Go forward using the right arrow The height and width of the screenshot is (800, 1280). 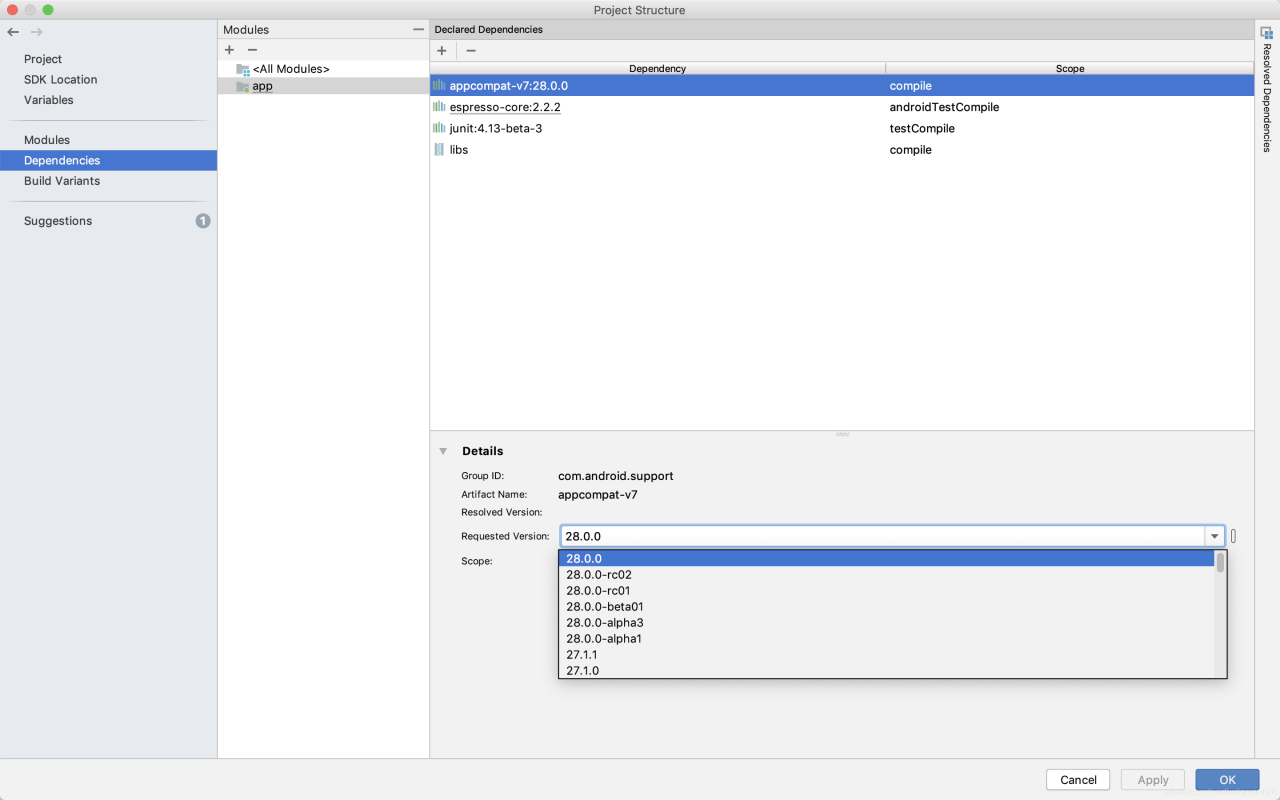37,32
